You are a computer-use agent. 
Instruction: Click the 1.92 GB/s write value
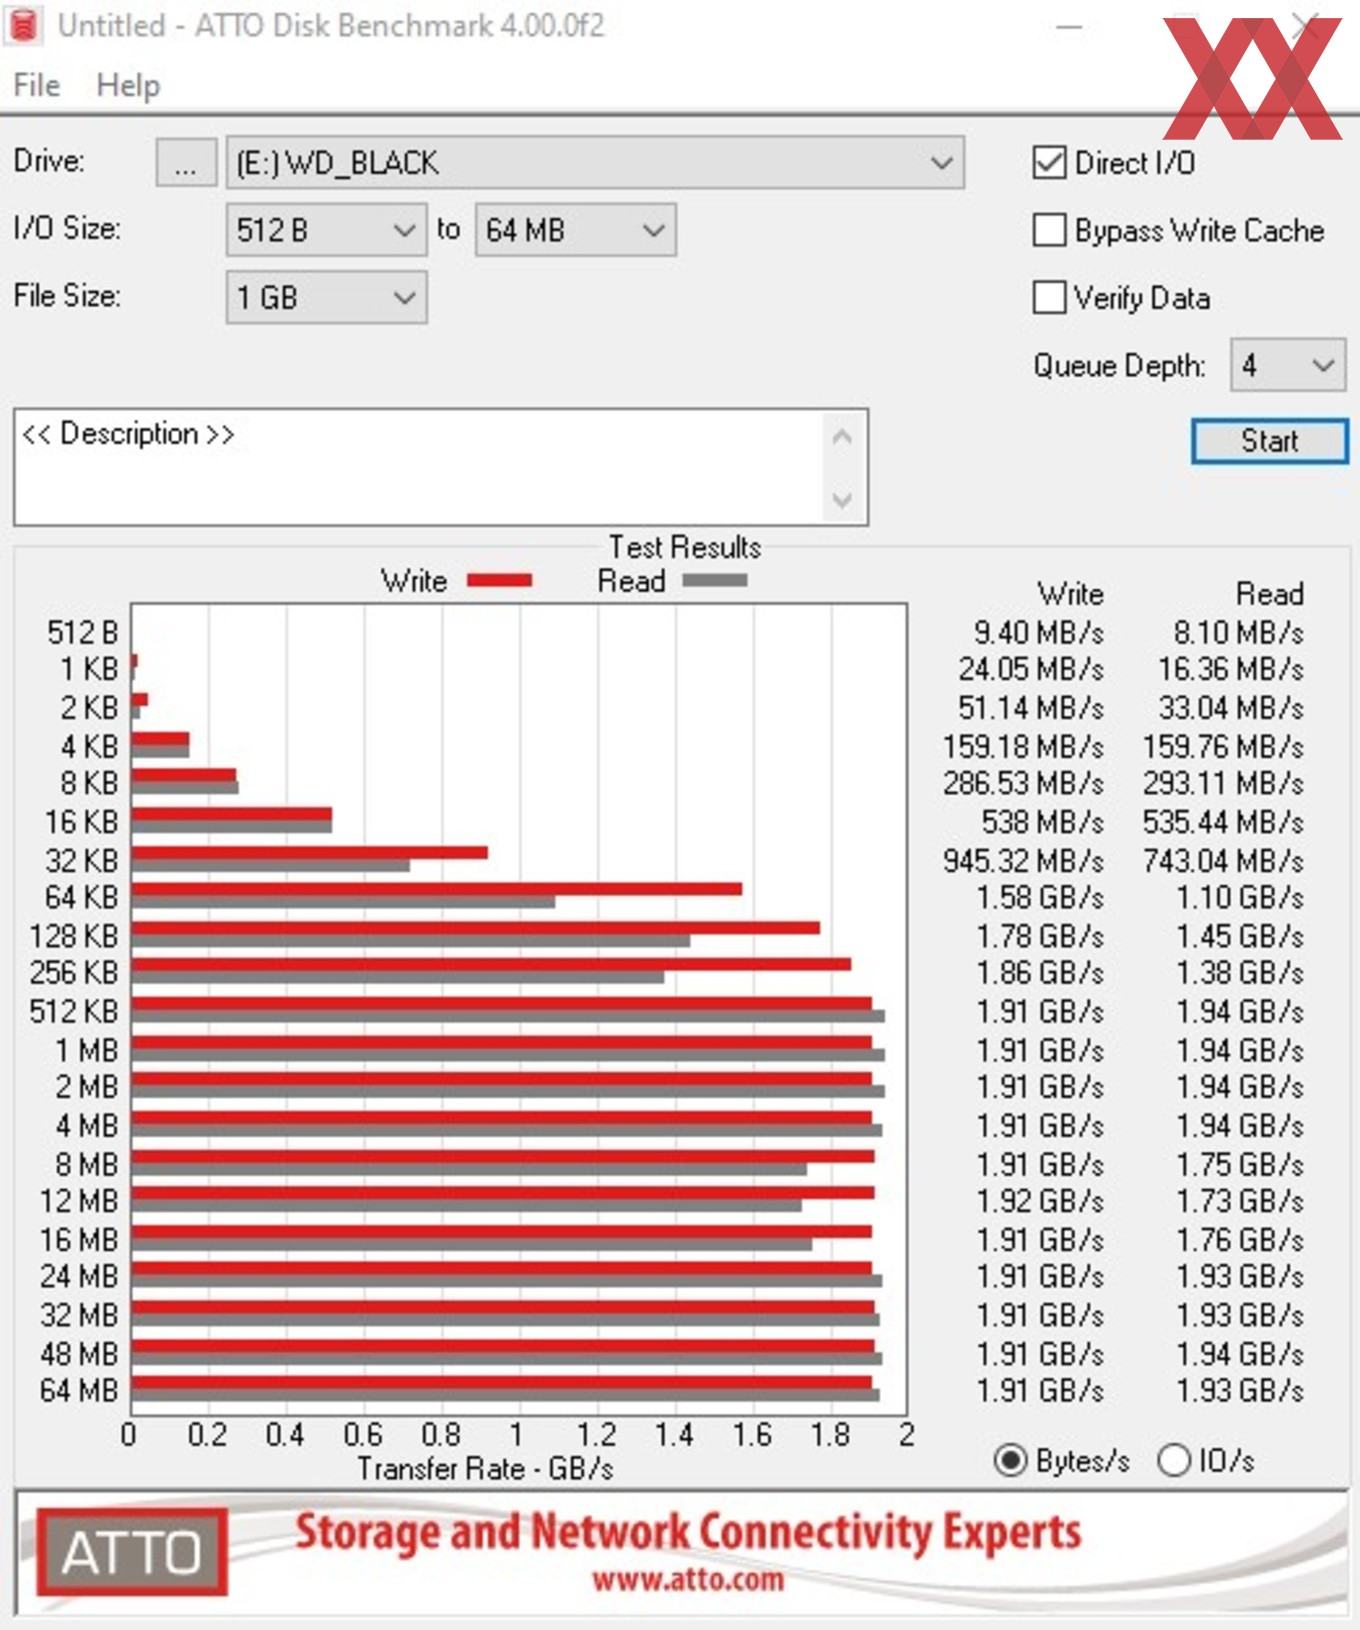tap(1040, 1201)
